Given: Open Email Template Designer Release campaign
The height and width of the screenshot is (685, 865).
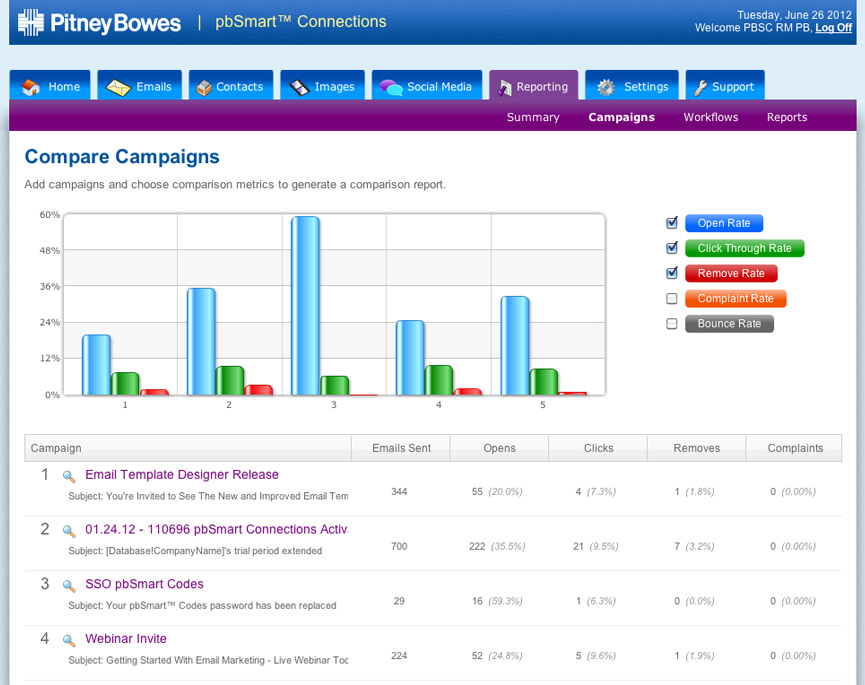Looking at the screenshot, I should click(182, 474).
